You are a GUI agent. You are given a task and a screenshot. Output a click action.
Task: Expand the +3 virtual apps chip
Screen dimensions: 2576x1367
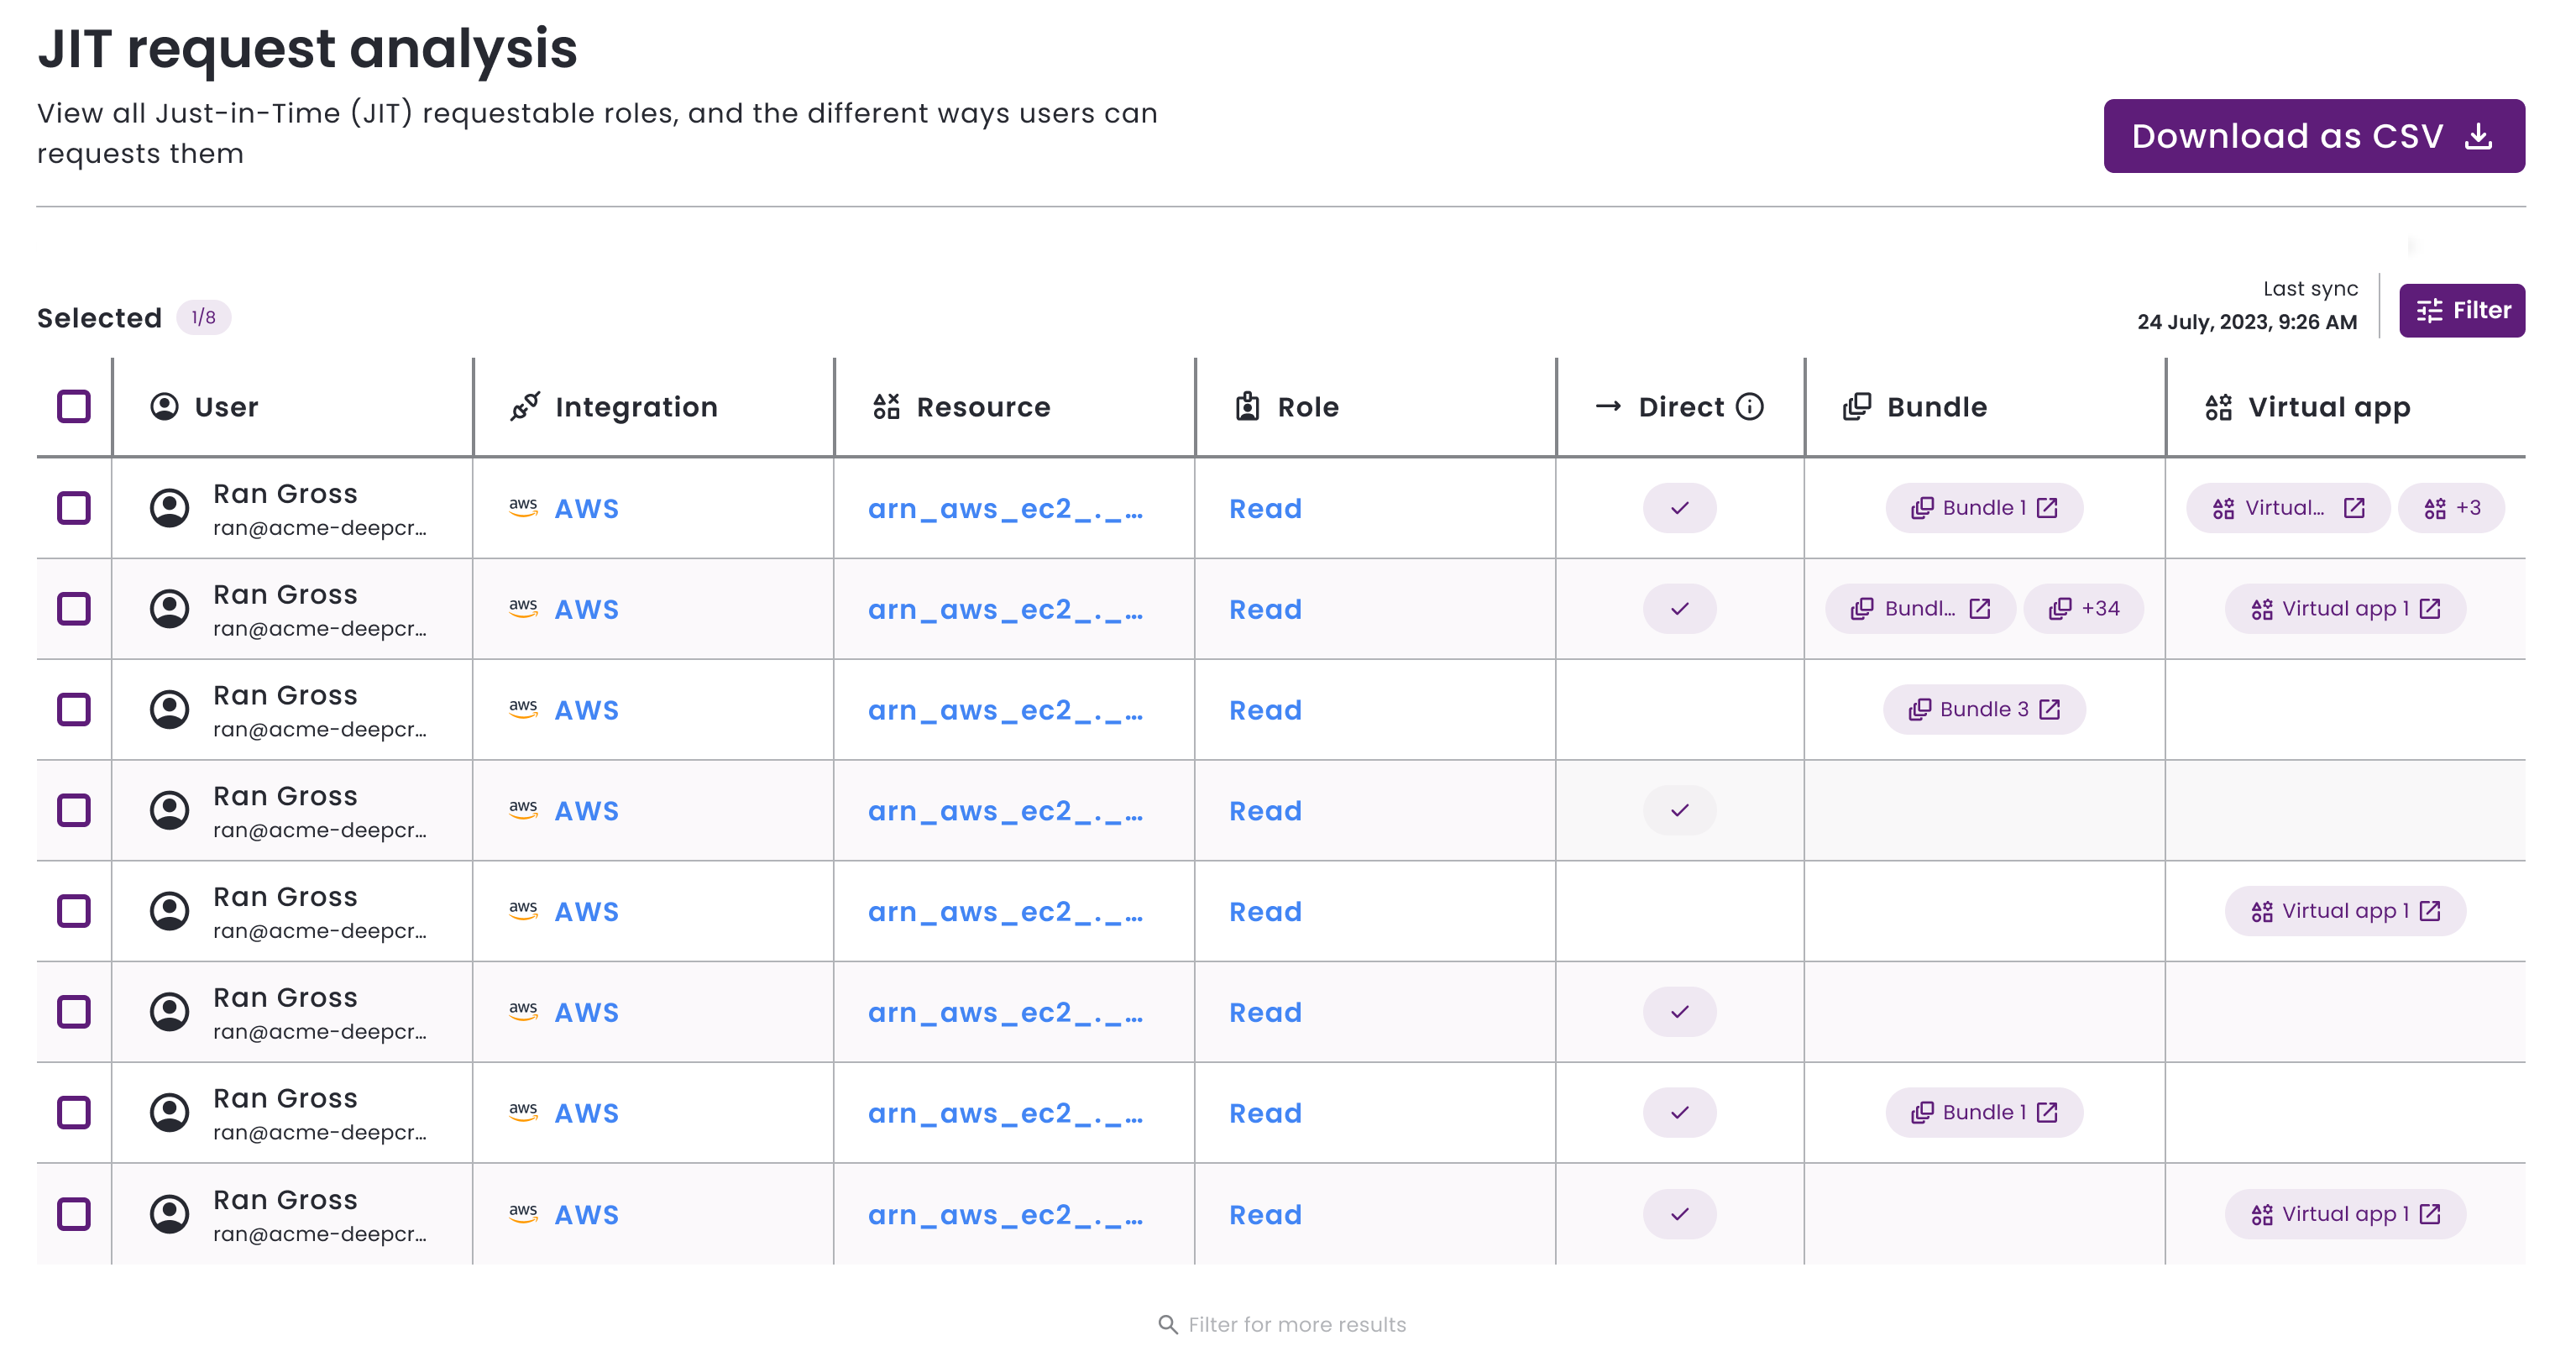coord(2452,508)
